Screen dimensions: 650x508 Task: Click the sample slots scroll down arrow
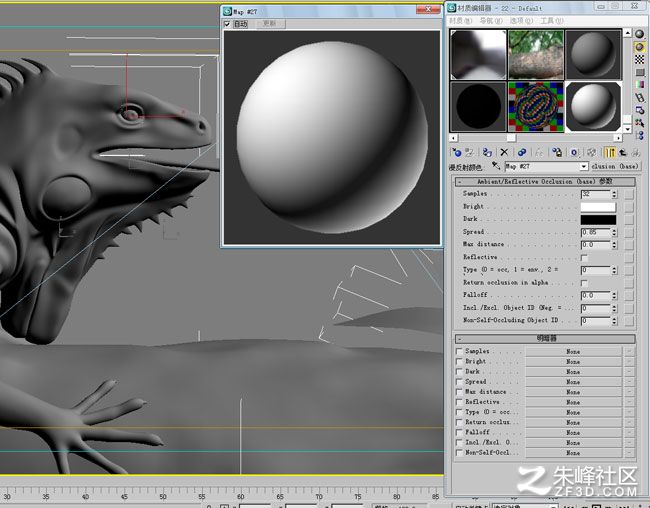(x=627, y=129)
